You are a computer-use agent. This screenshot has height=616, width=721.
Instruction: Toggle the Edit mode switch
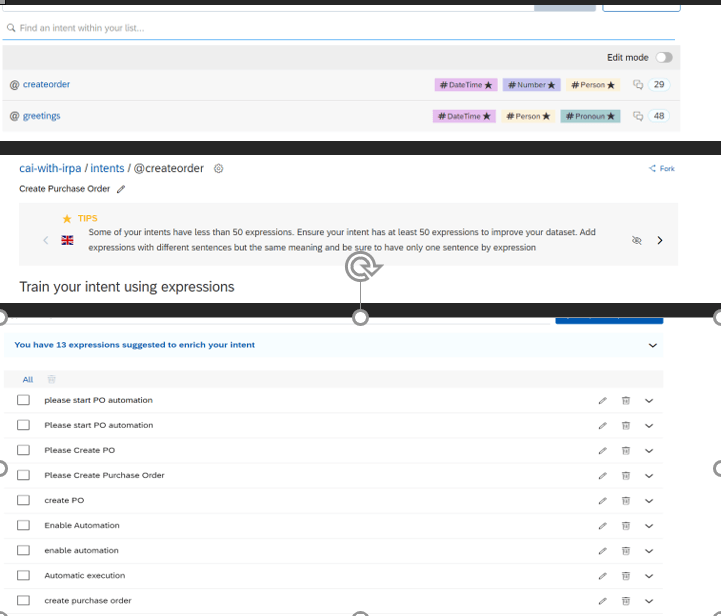[x=664, y=57]
